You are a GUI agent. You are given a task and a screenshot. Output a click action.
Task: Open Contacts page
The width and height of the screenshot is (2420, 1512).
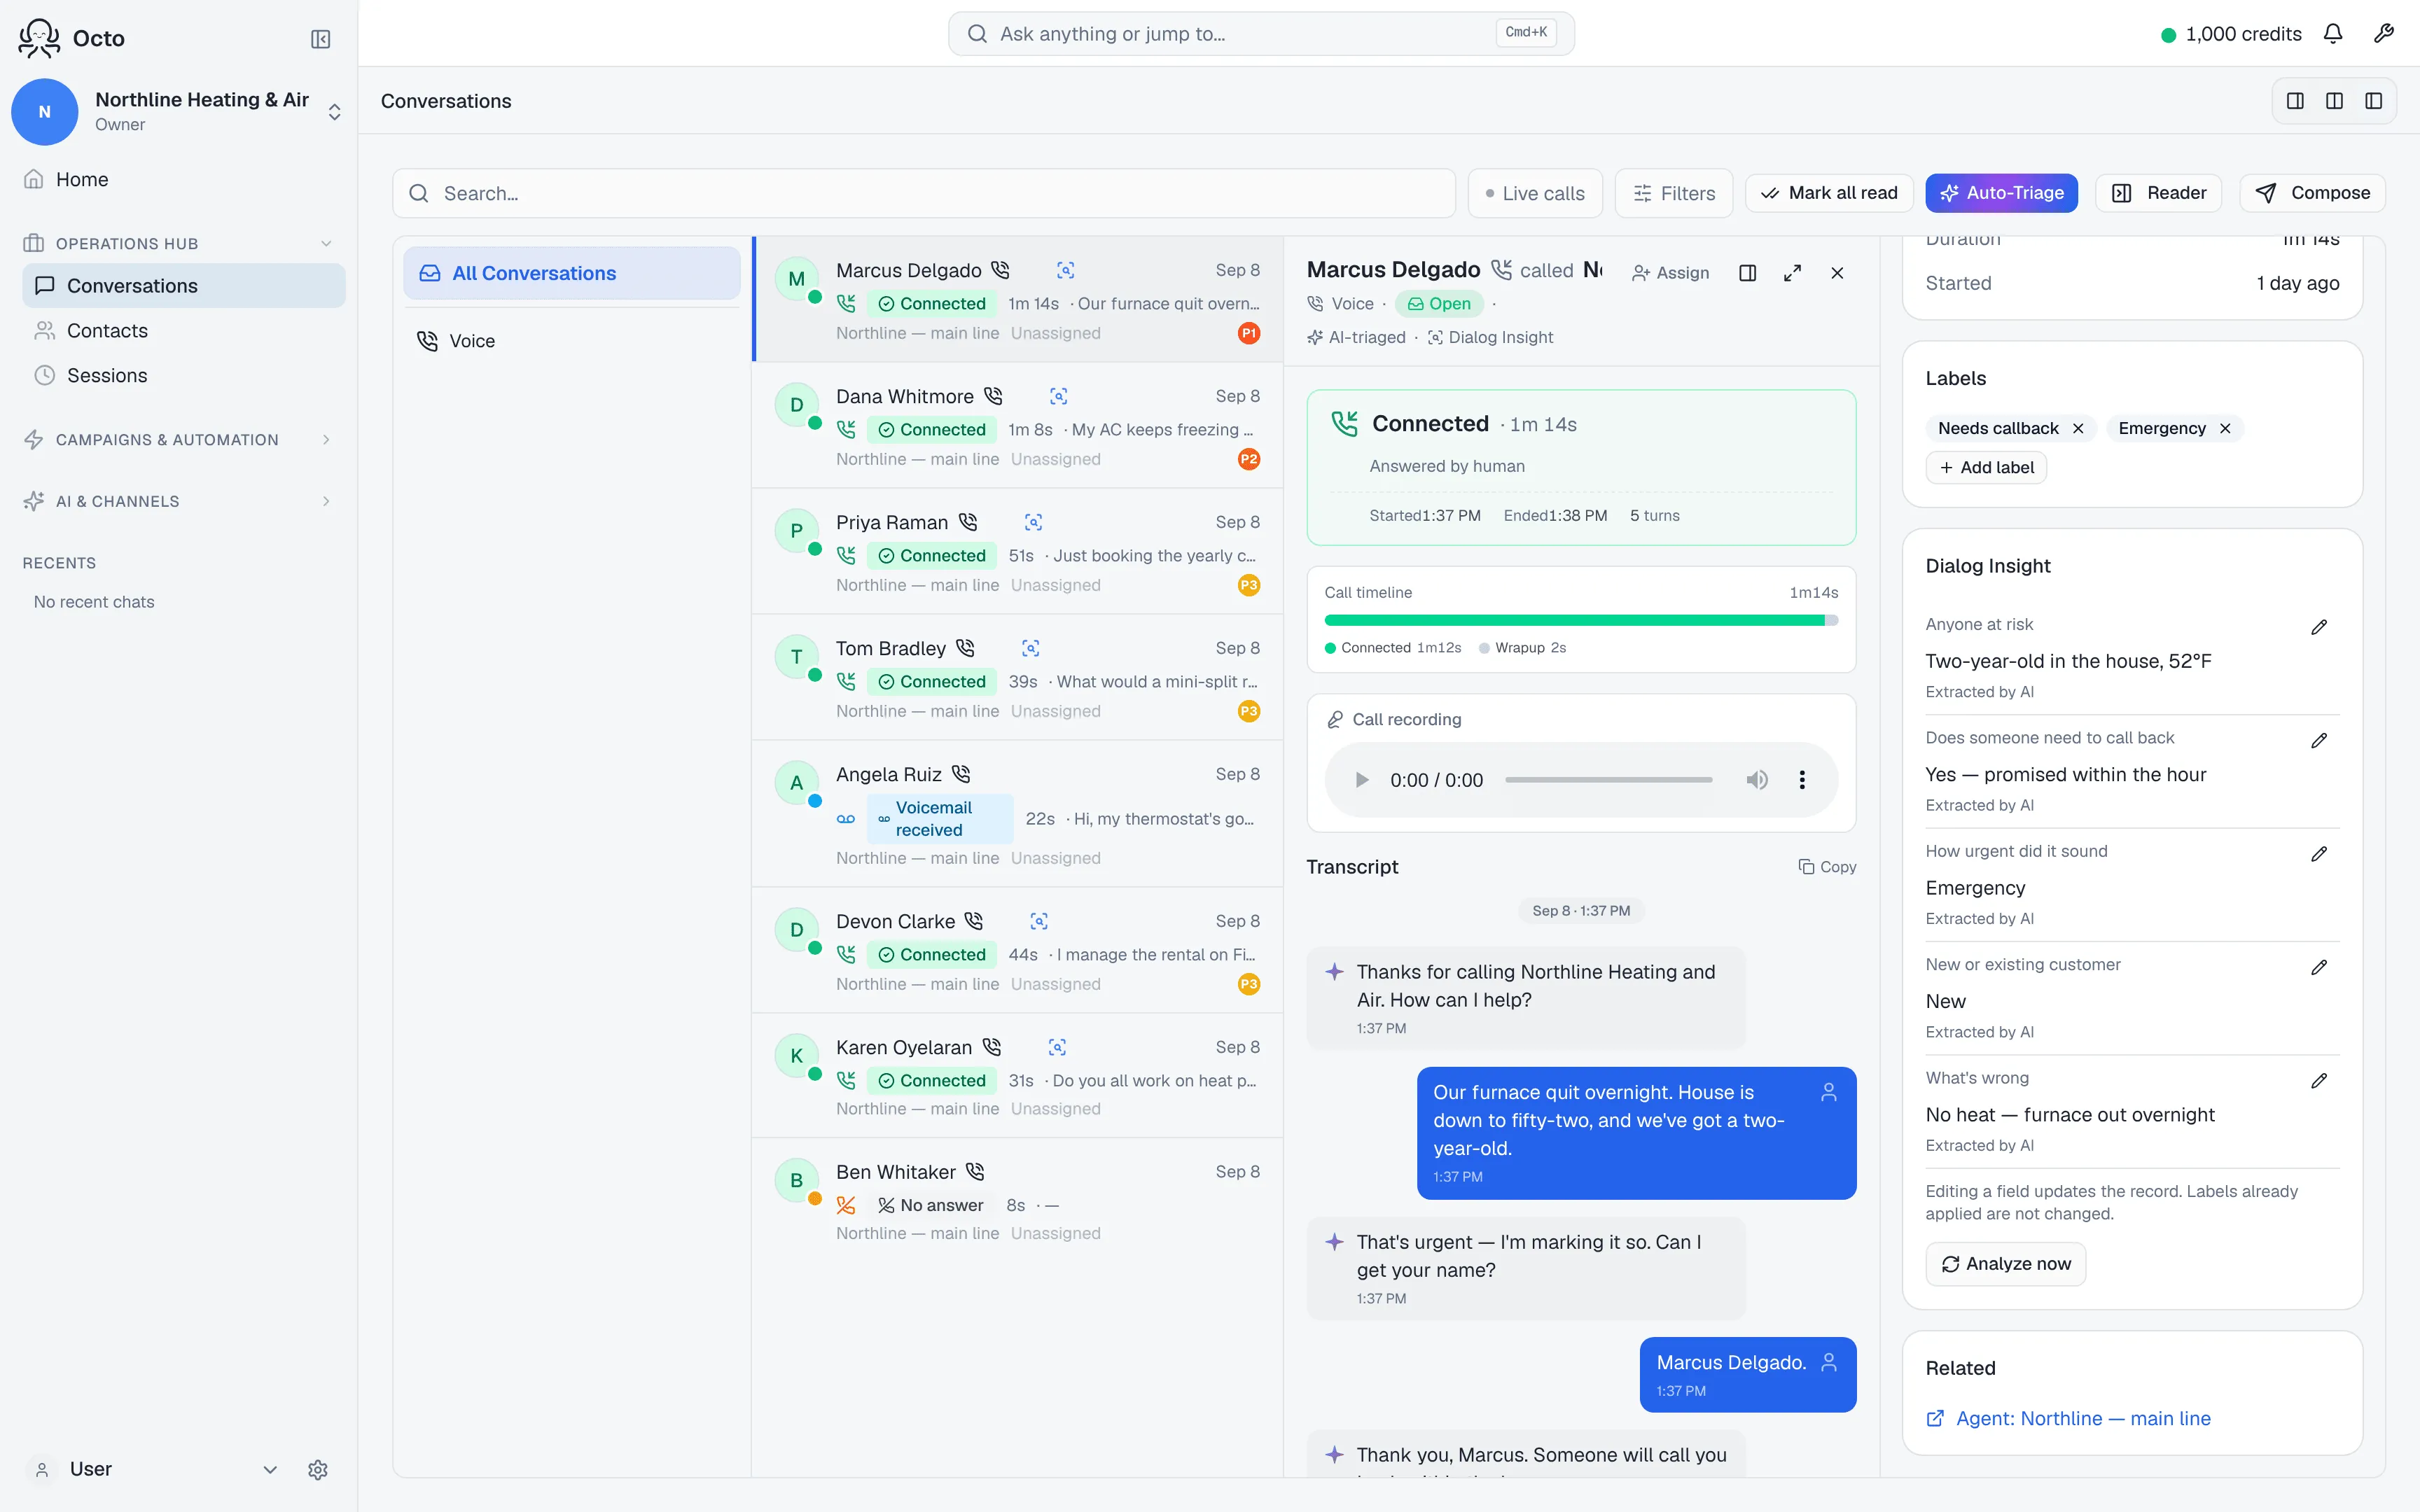click(x=184, y=331)
